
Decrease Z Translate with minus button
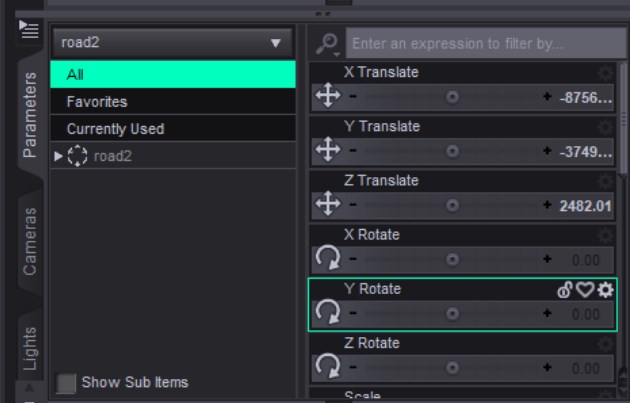[x=353, y=205]
